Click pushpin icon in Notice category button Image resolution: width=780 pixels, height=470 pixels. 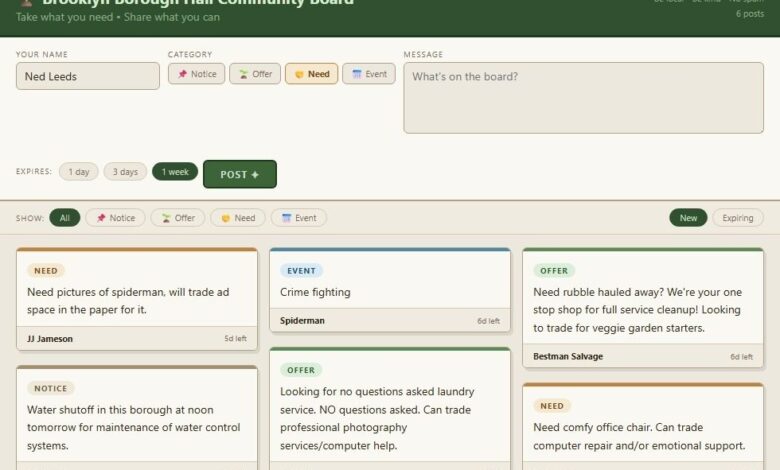point(182,74)
